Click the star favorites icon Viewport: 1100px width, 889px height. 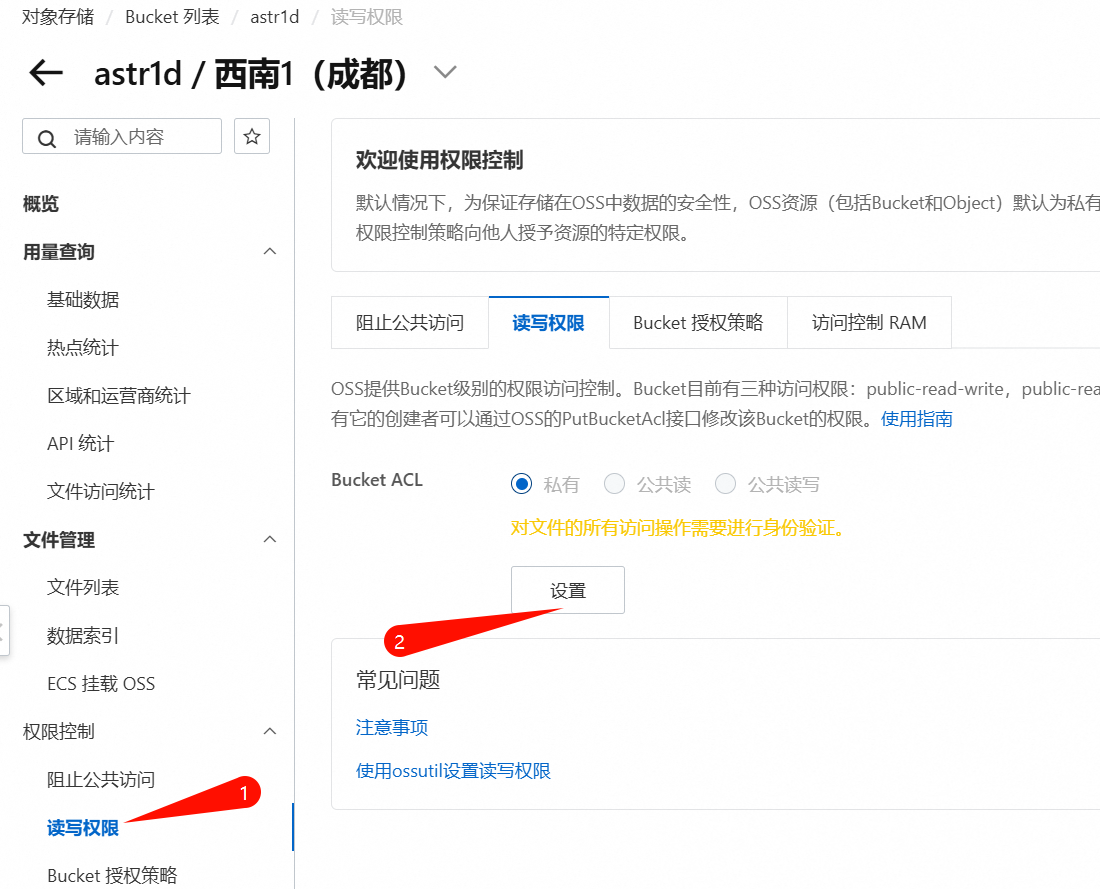(252, 136)
